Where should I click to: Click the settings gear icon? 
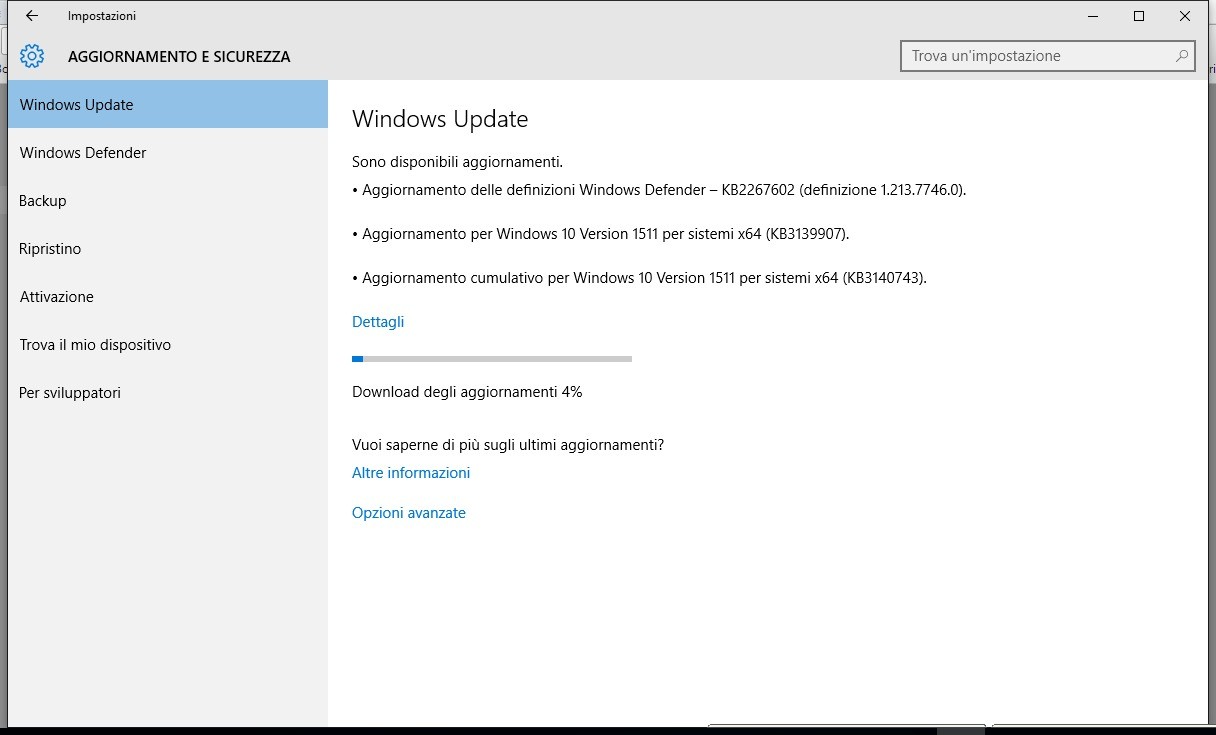32,56
